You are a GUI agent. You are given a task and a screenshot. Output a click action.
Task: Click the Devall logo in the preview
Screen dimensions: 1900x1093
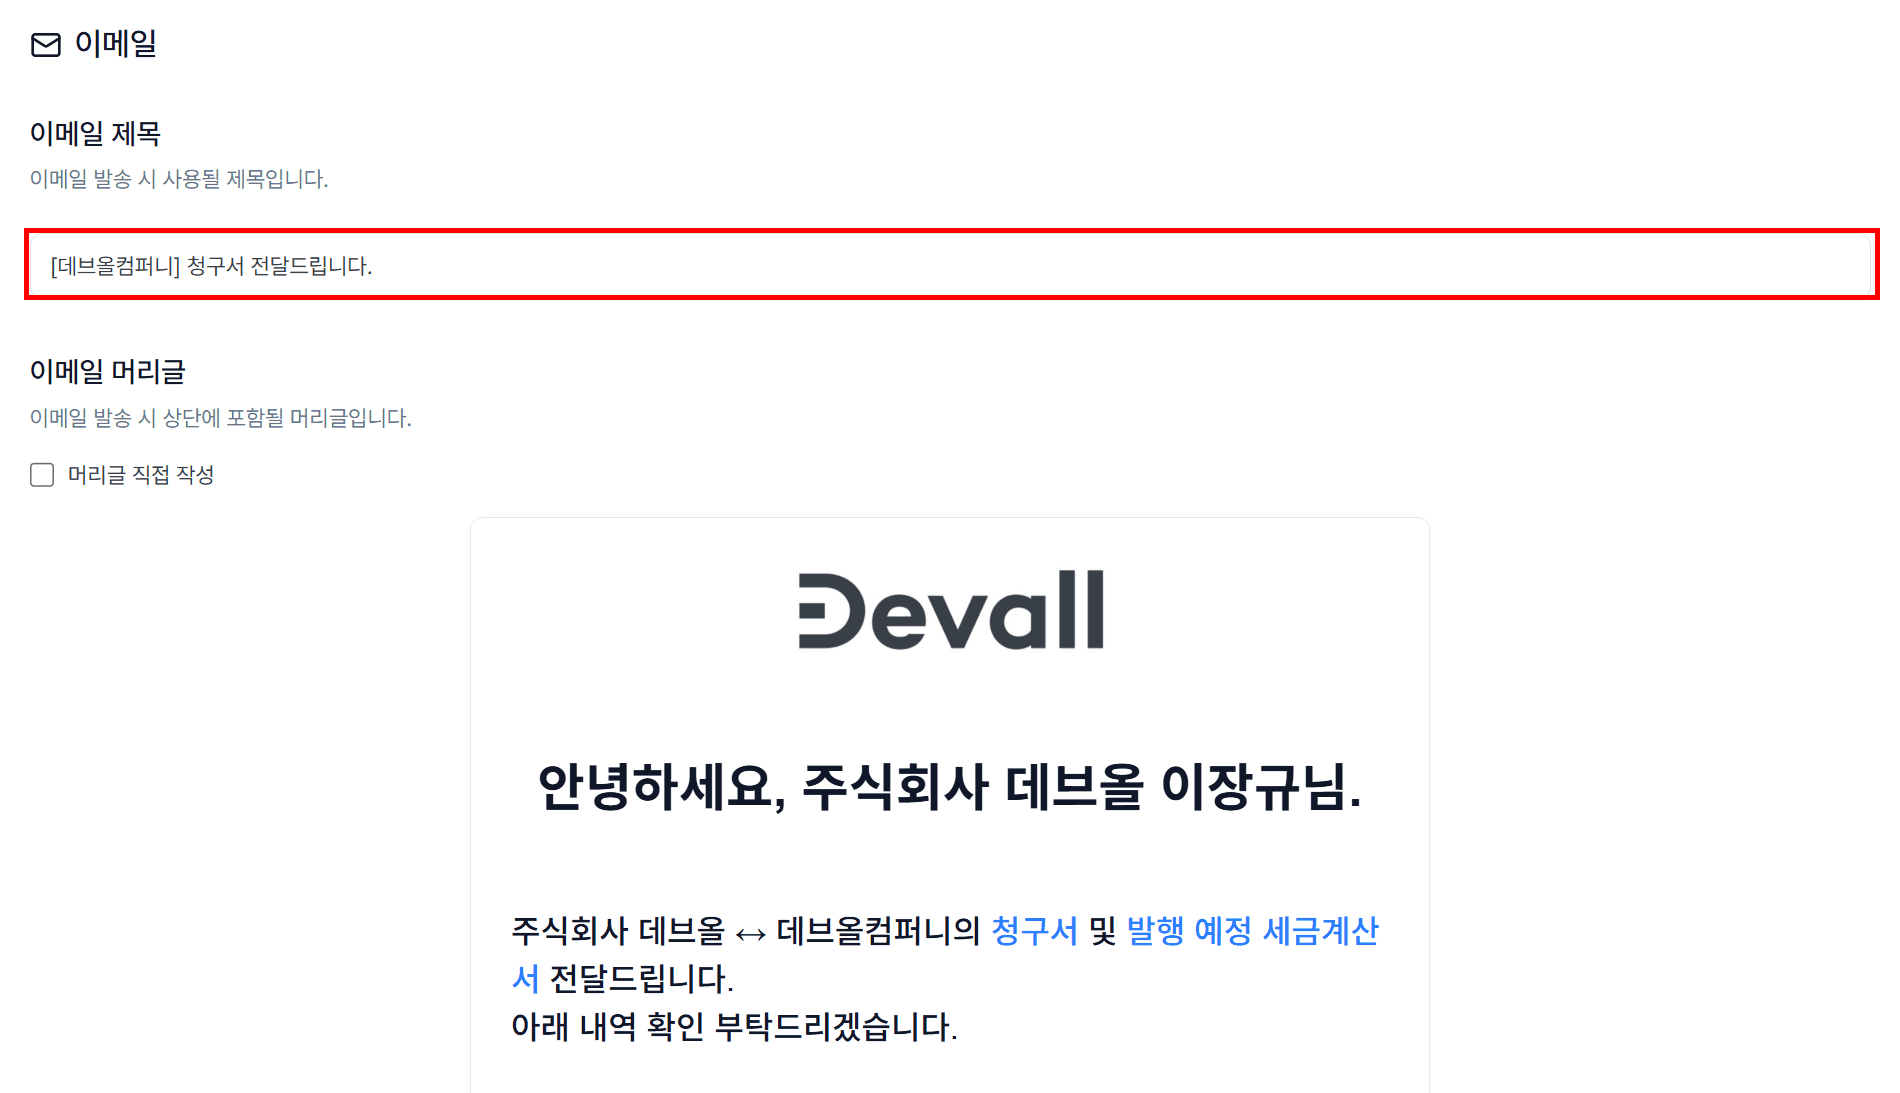tap(951, 610)
